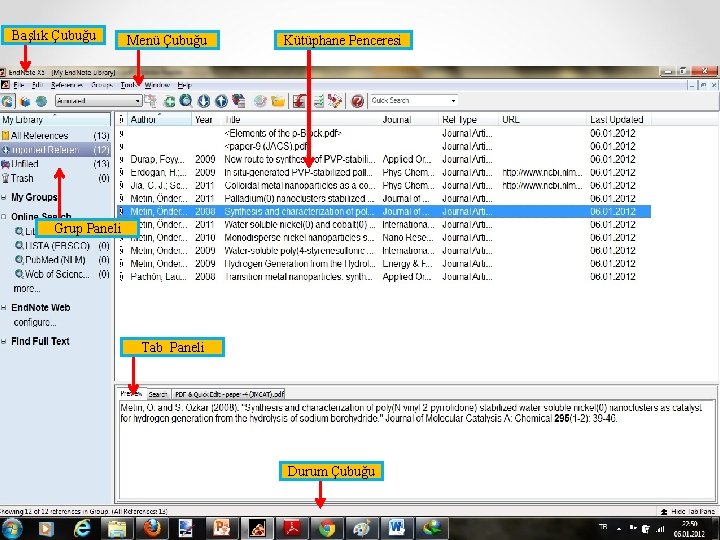This screenshot has width=720, height=540.
Task: Click the Copy to Local Library icon
Action: pyautogui.click(x=150, y=101)
